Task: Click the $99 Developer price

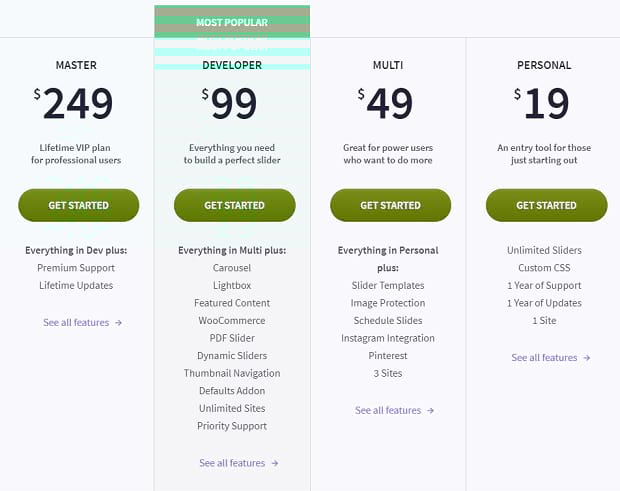Action: coord(229,103)
